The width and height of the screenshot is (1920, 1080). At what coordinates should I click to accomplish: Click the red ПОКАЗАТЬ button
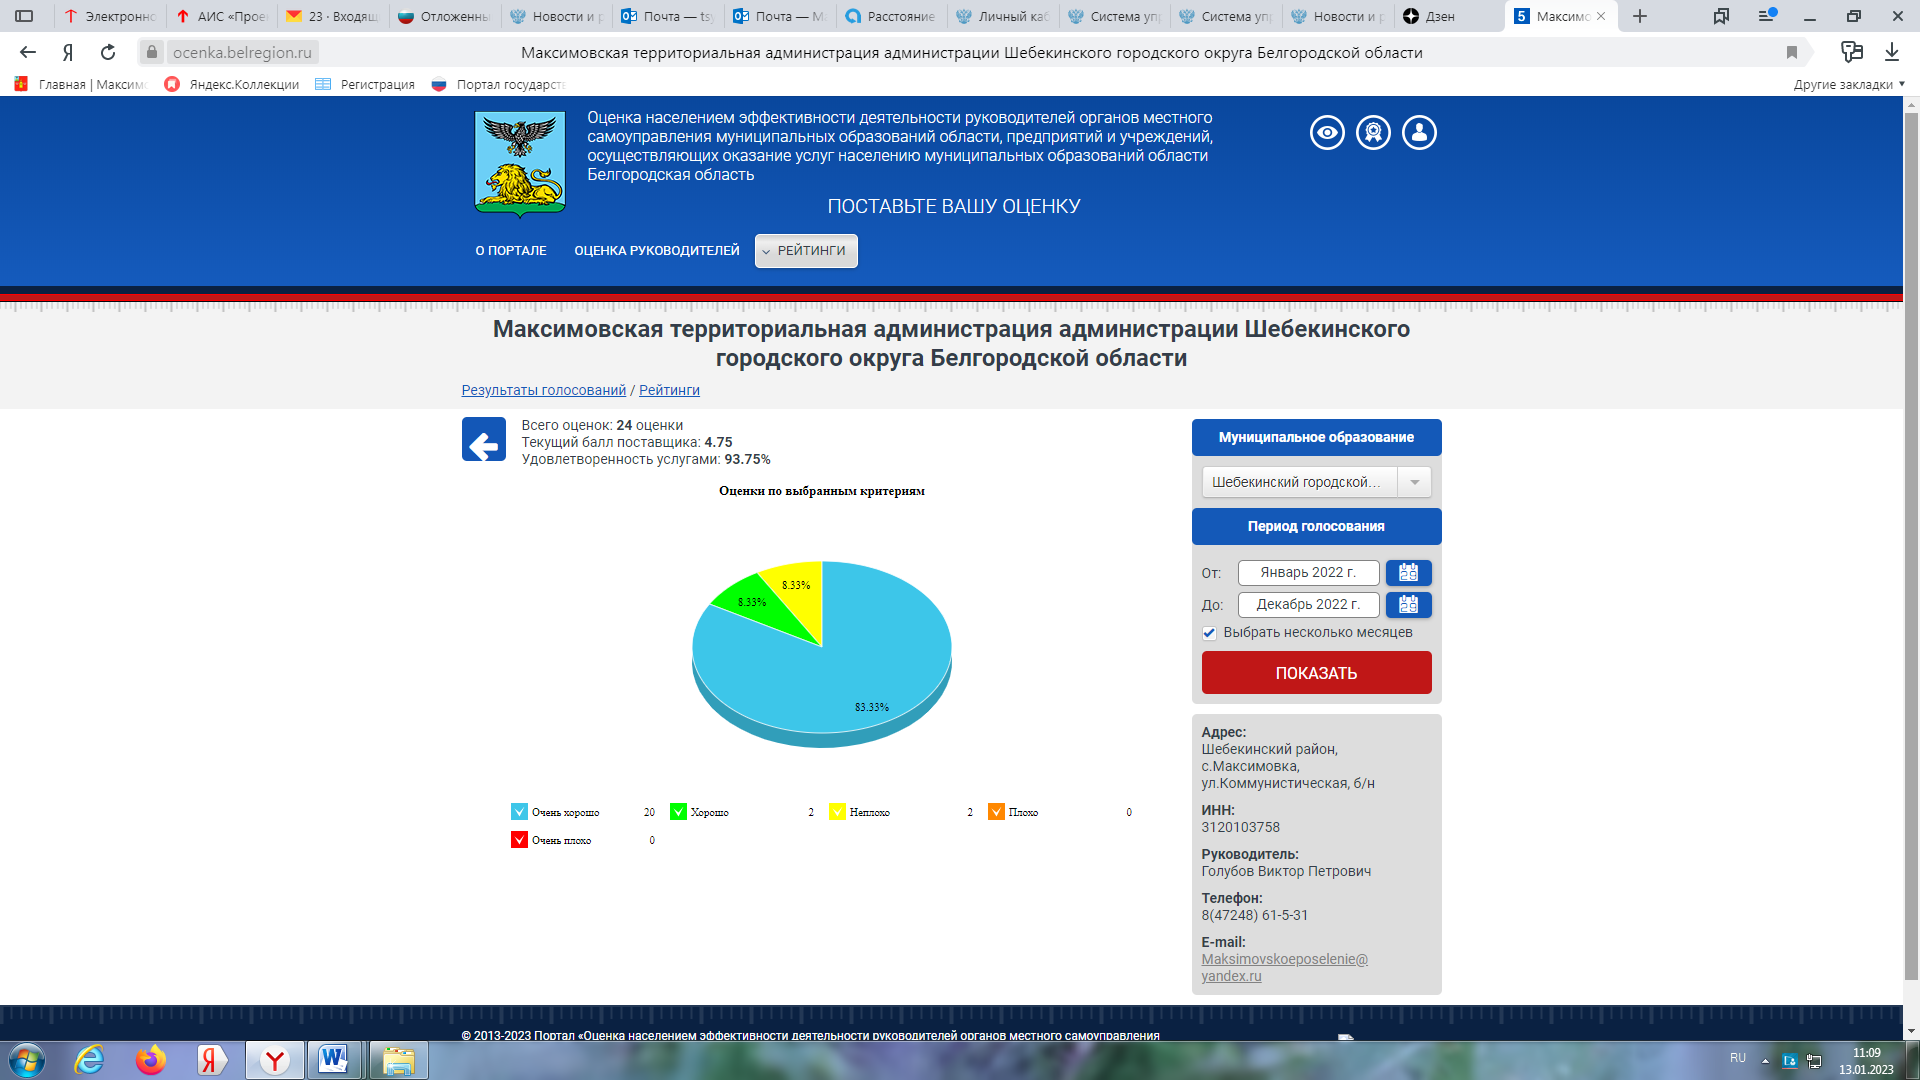click(x=1316, y=673)
